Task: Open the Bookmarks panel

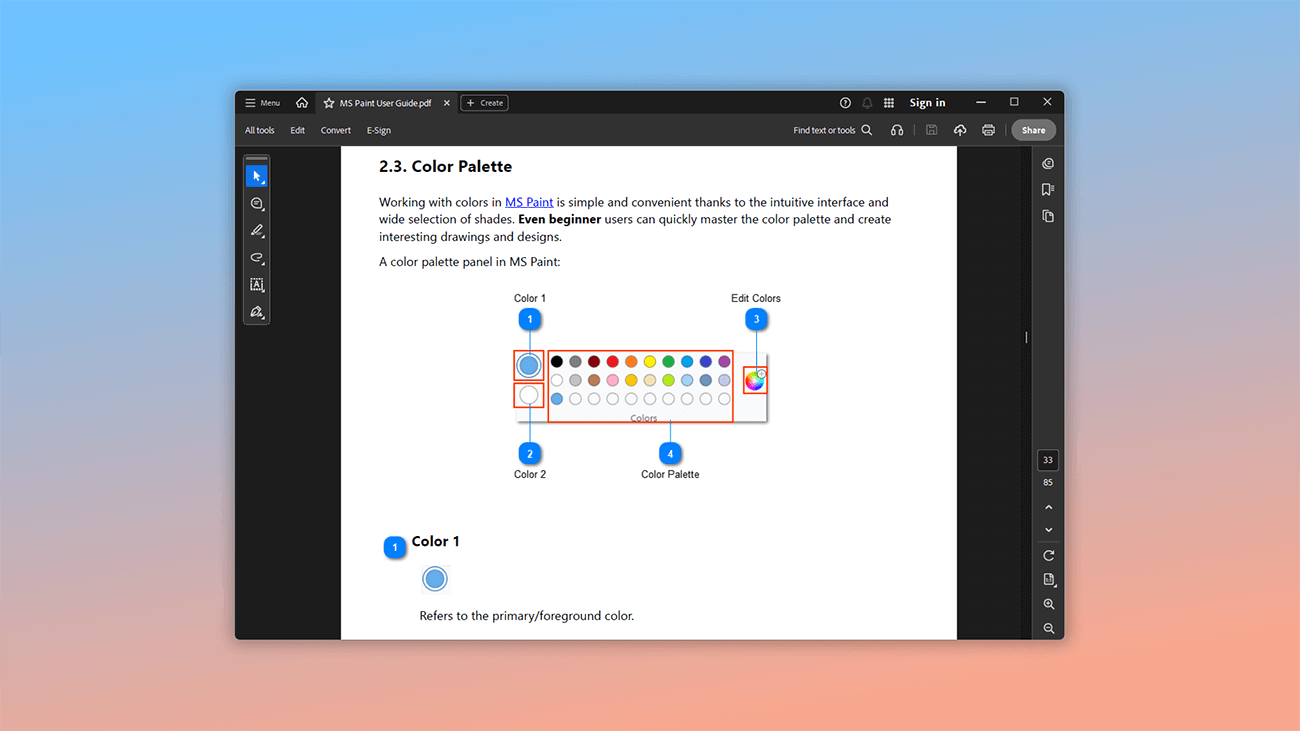Action: click(x=1047, y=189)
